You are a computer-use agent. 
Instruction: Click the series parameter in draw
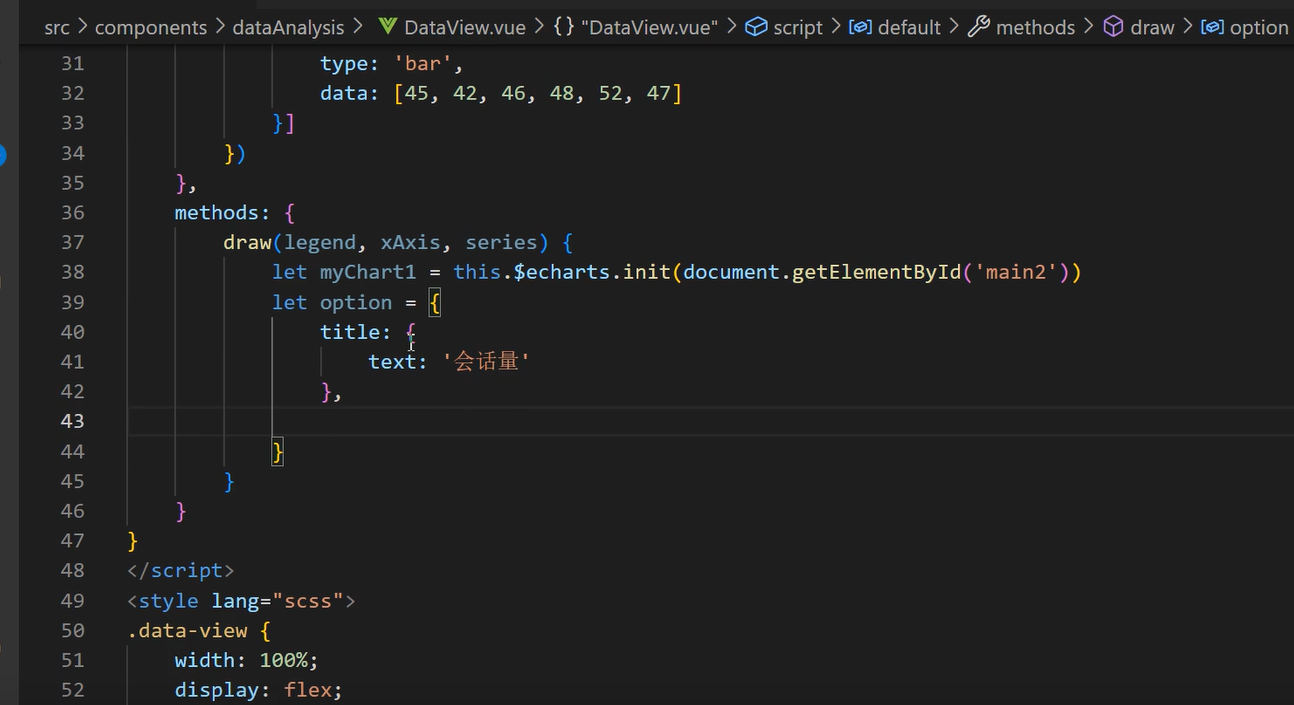click(502, 242)
